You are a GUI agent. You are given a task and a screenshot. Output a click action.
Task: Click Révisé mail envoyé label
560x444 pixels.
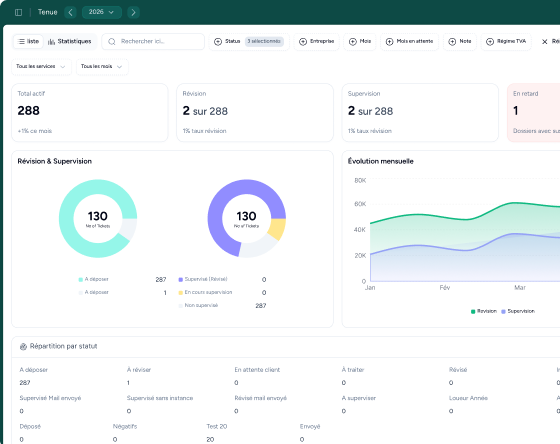point(261,398)
